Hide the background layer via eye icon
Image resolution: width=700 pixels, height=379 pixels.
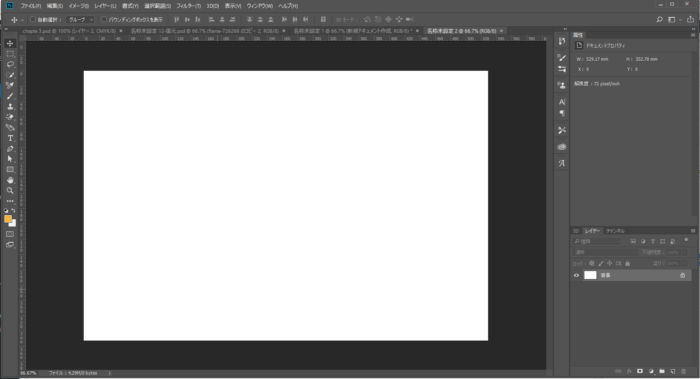click(576, 275)
